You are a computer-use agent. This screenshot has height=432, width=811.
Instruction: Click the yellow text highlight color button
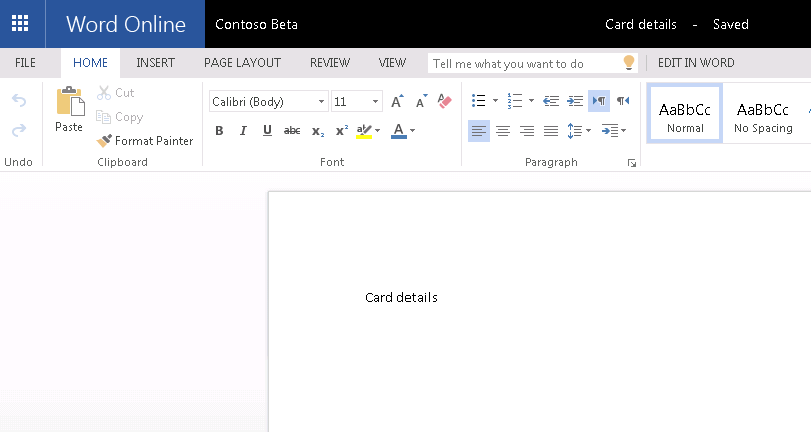pyautogui.click(x=363, y=131)
